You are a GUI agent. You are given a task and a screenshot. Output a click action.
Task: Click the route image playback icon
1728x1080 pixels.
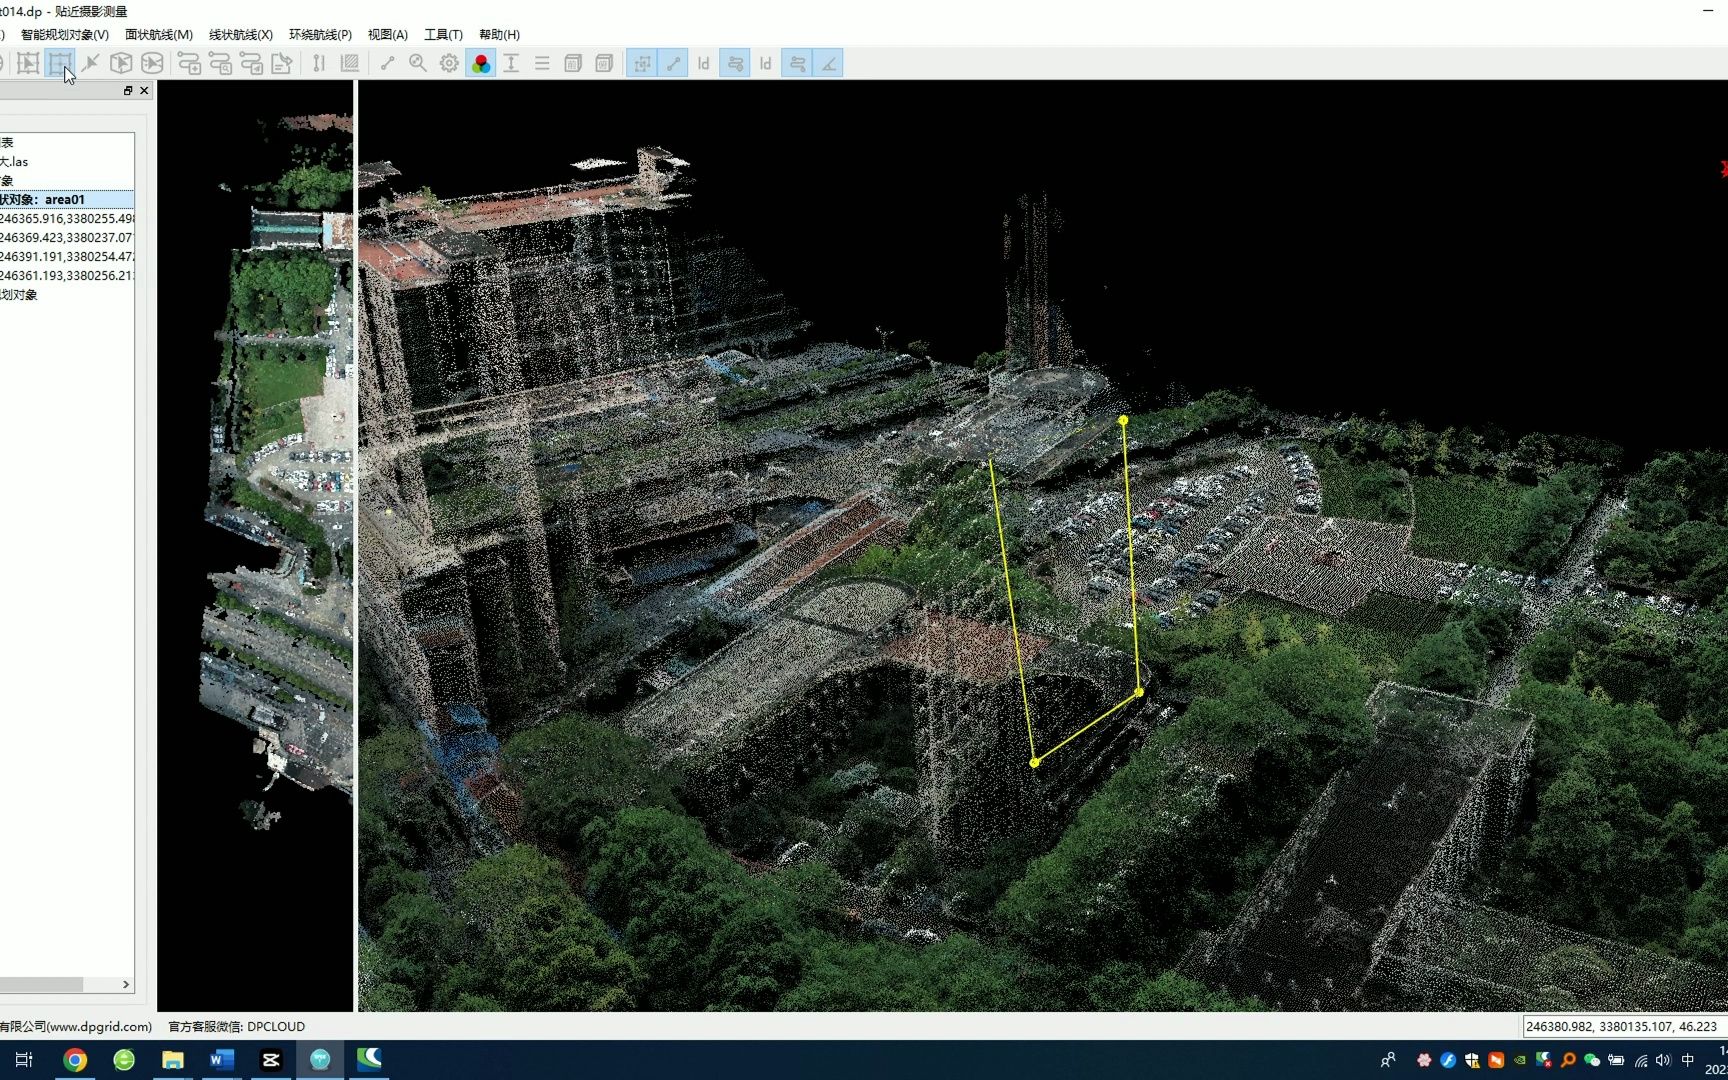[x=251, y=63]
